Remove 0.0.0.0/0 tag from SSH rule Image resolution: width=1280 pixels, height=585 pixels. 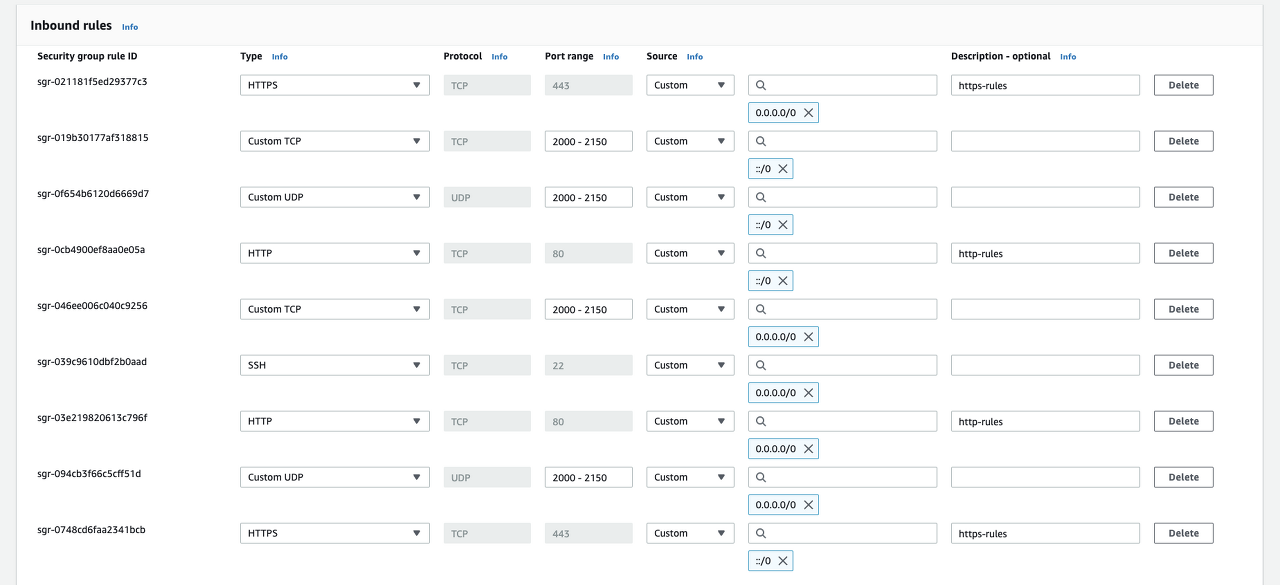pos(808,393)
